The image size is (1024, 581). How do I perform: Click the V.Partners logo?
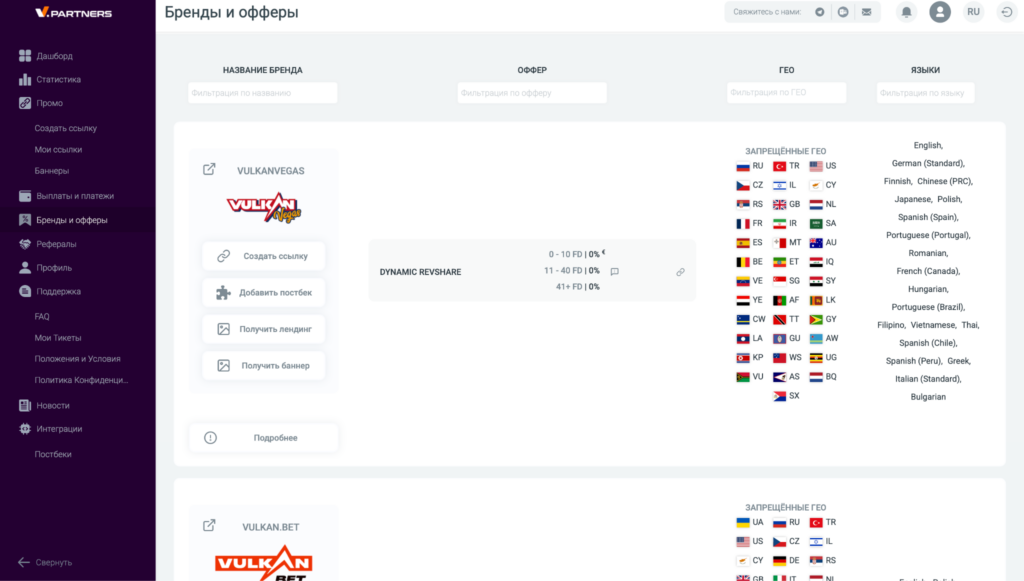pos(73,12)
